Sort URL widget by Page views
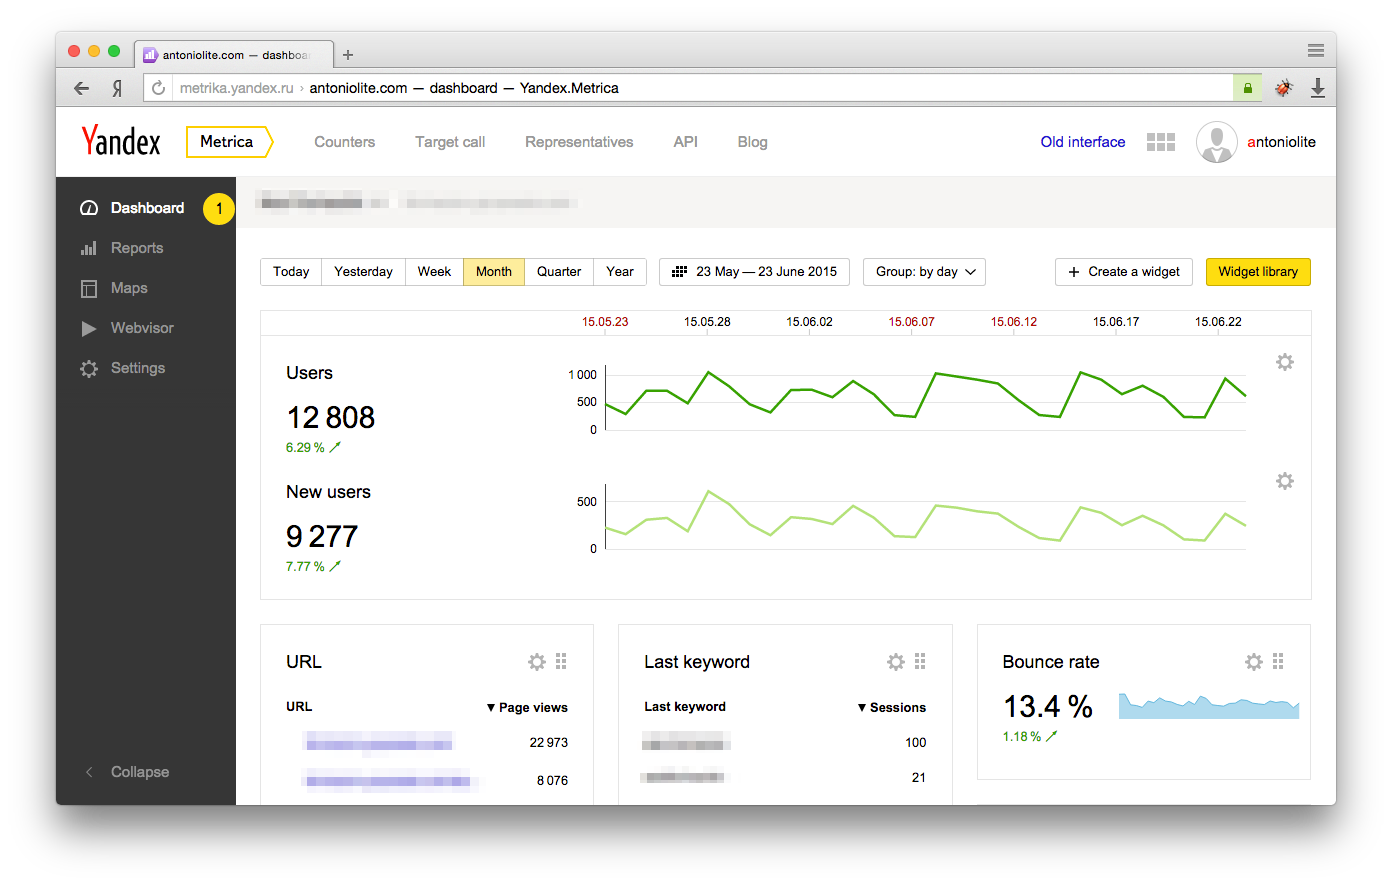The height and width of the screenshot is (885, 1392). (527, 707)
